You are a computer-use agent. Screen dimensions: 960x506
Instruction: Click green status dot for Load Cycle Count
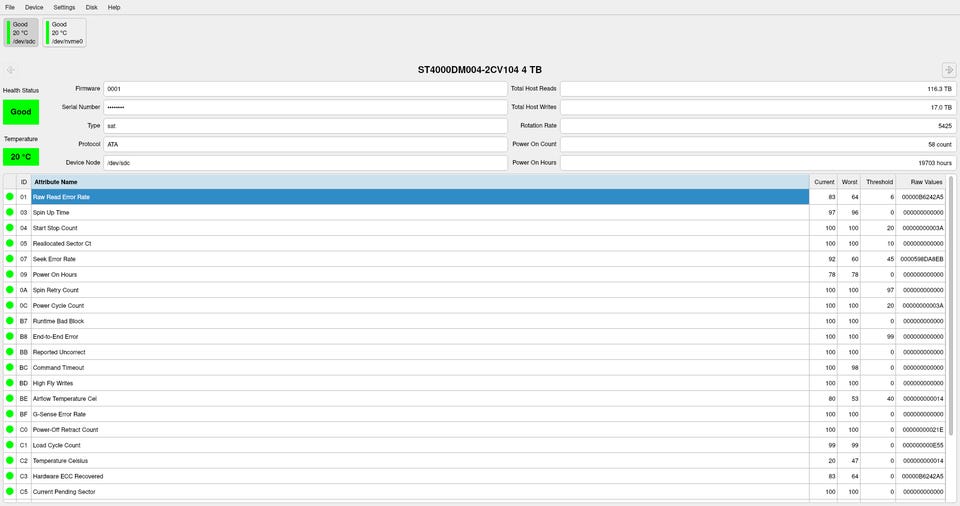pyautogui.click(x=10, y=445)
